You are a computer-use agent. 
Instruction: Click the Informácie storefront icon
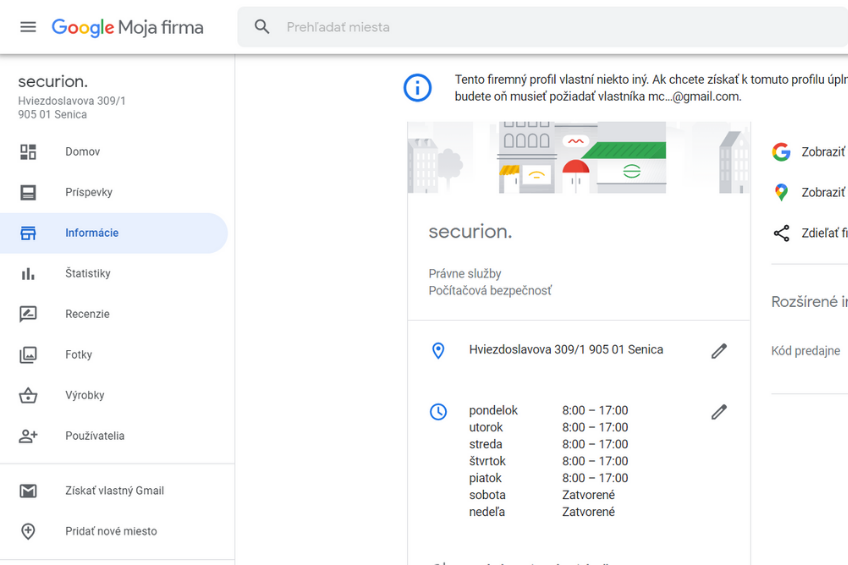coord(28,233)
